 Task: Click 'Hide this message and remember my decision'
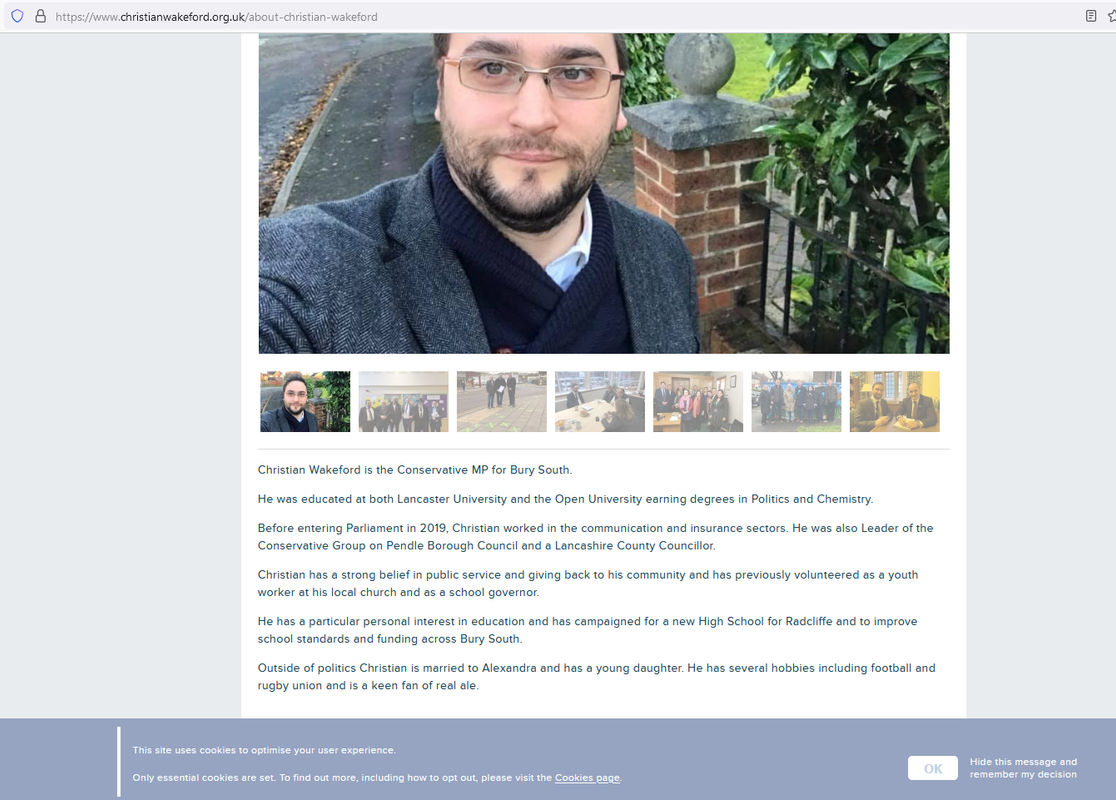[x=1023, y=768]
